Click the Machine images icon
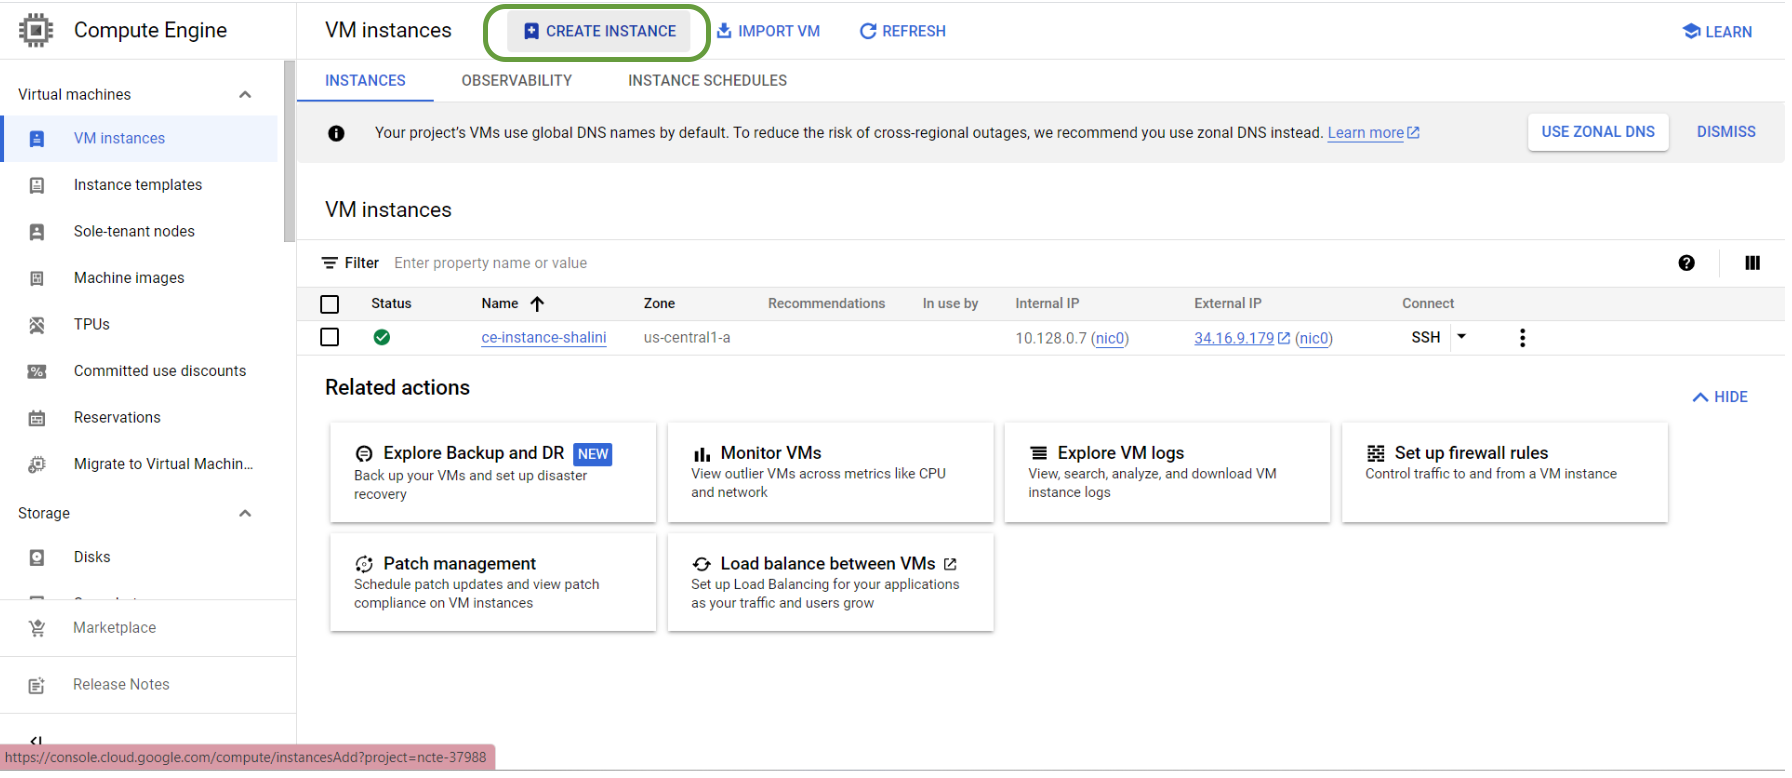Screen dimensions: 1792x778 pos(37,278)
